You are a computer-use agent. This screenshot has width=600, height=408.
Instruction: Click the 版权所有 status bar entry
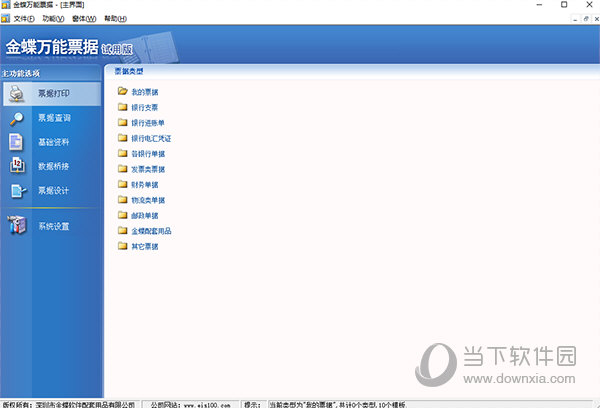(69, 405)
